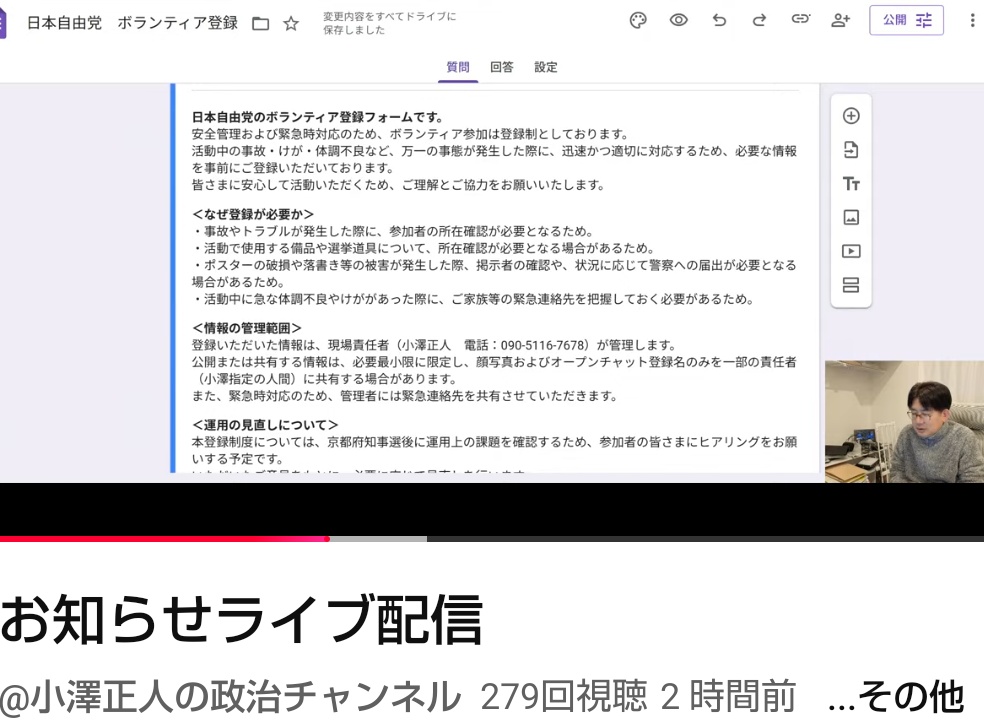The height and width of the screenshot is (720, 984).
Task: Undo the last change
Action: click(719, 21)
